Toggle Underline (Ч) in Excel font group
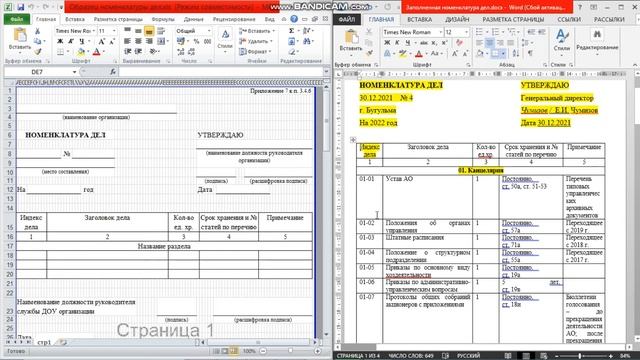 coord(82,41)
